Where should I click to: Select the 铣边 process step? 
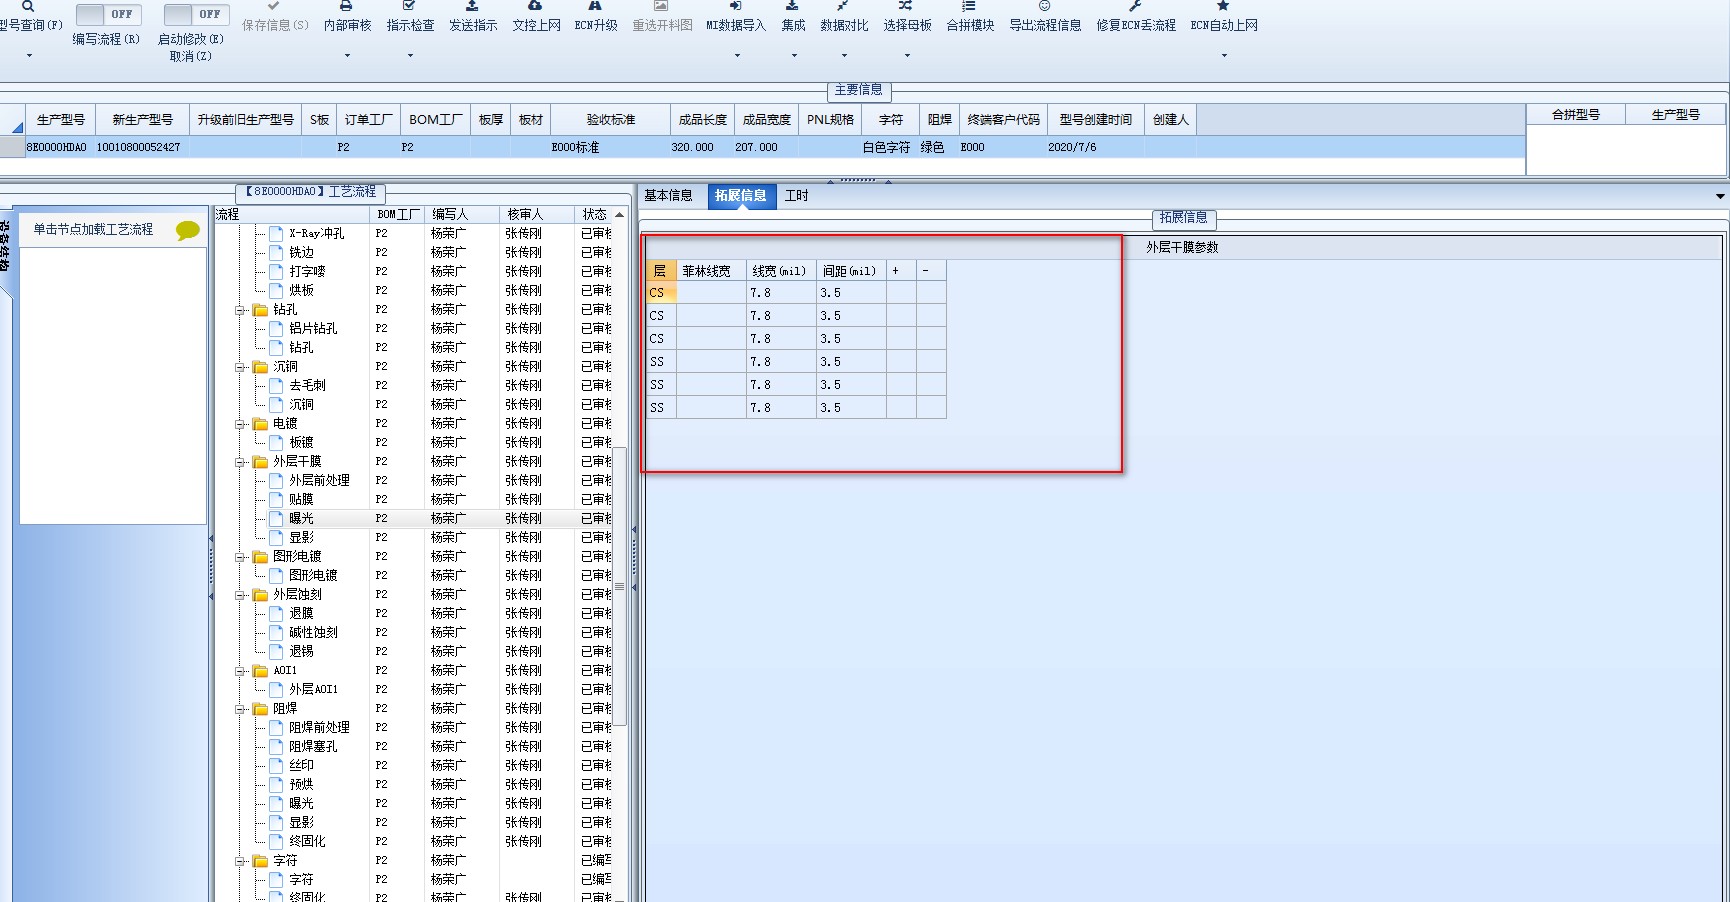(x=301, y=253)
